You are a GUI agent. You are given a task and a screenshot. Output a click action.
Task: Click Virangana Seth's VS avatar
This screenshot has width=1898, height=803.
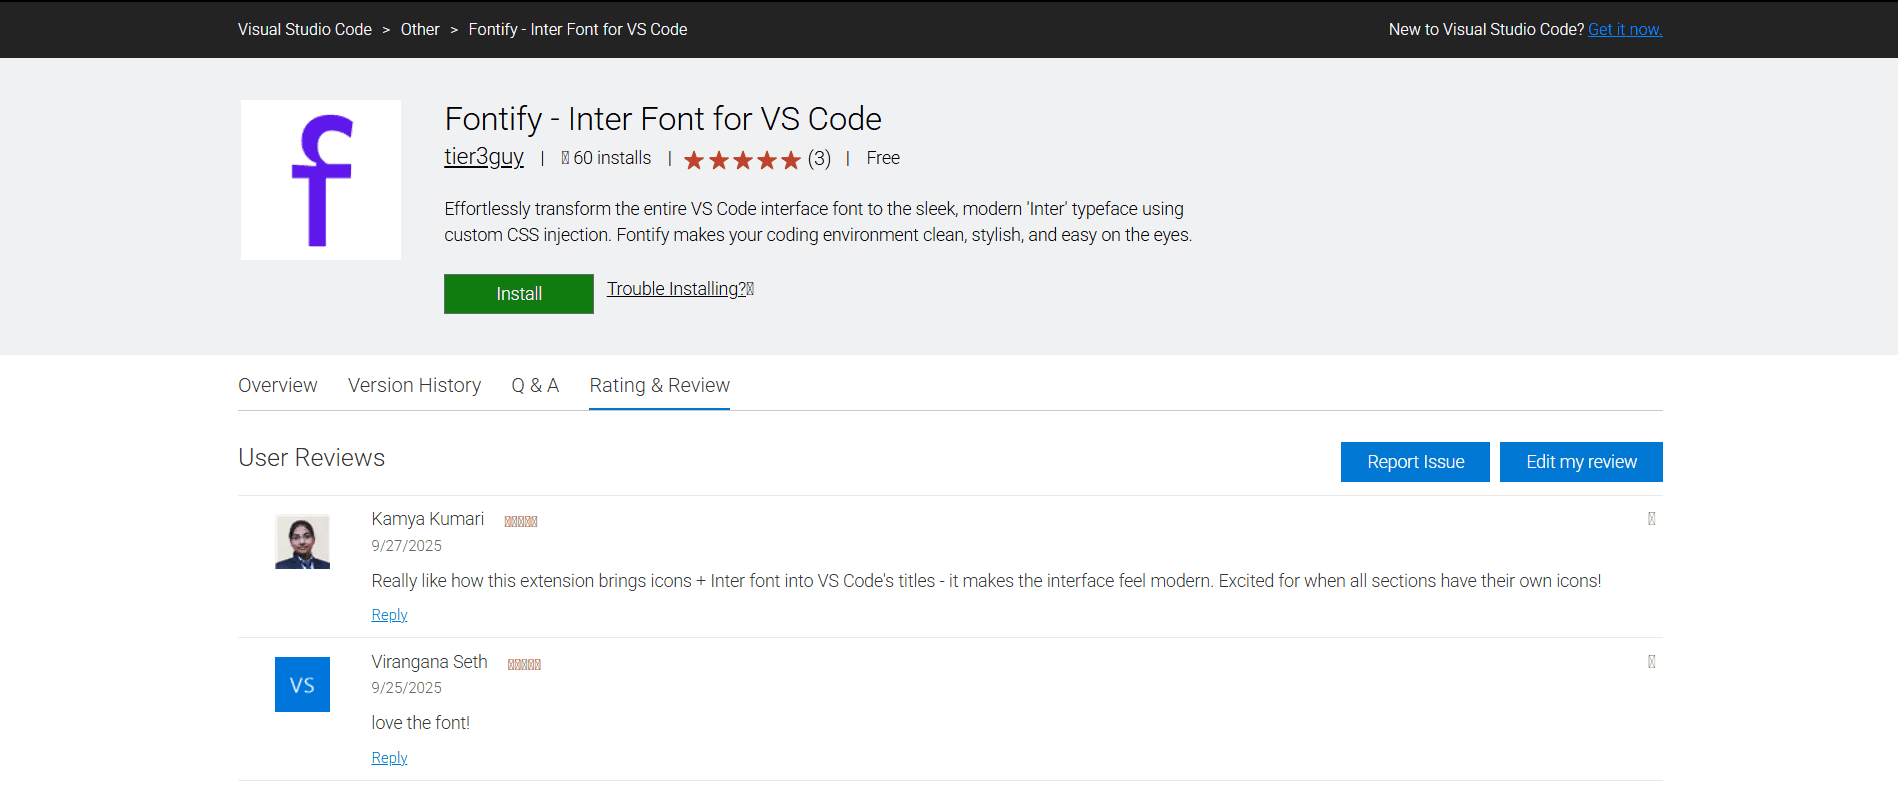pyautogui.click(x=302, y=684)
